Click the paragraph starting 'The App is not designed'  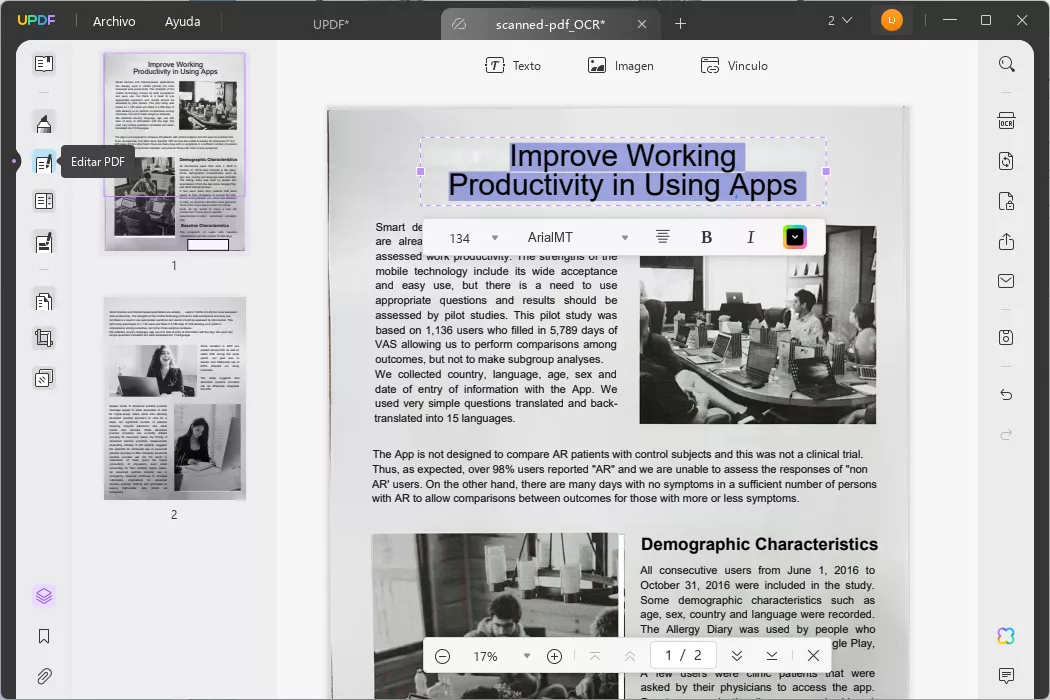tap(624, 476)
